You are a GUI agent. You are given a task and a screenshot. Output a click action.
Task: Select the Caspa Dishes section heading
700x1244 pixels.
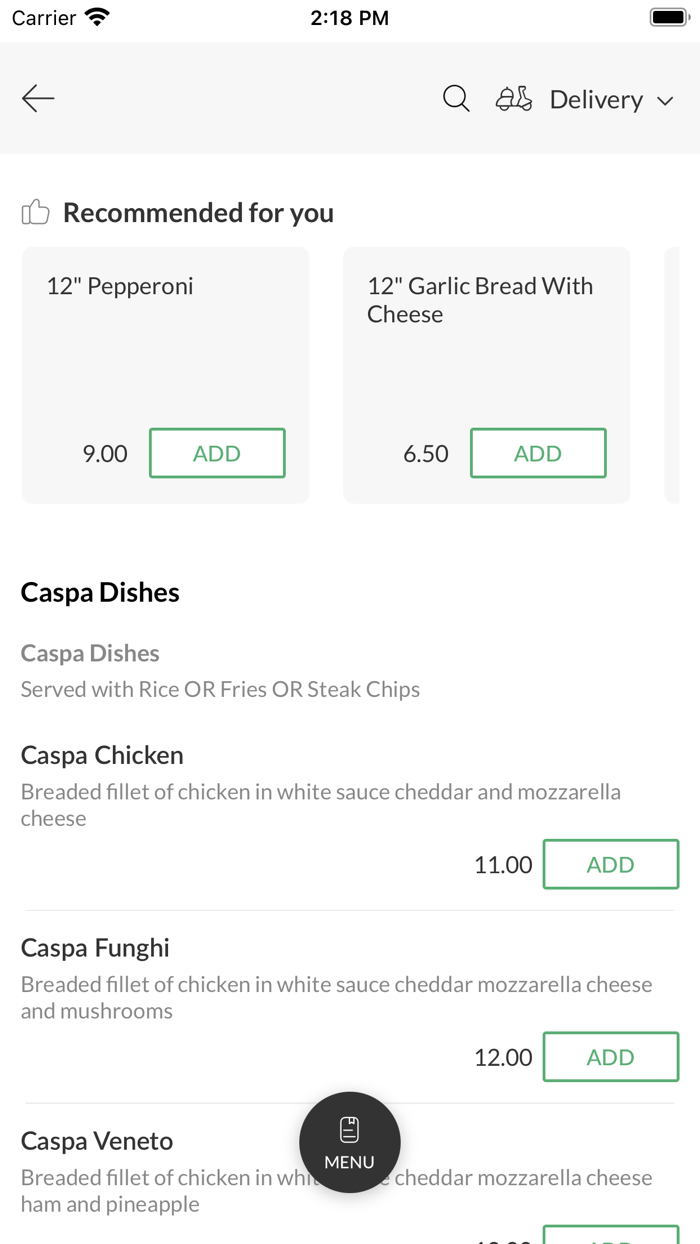click(100, 592)
